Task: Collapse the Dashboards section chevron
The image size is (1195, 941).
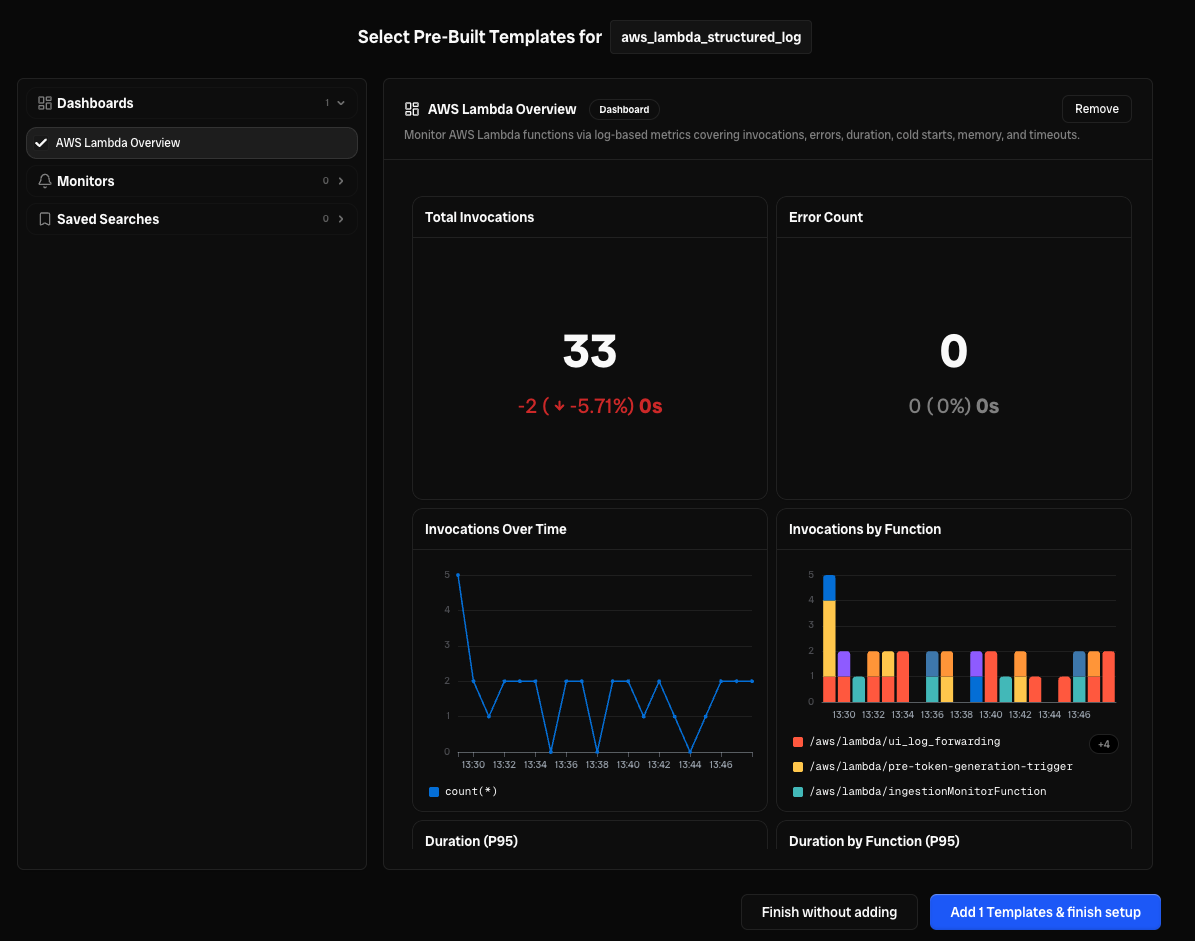Action: (341, 103)
